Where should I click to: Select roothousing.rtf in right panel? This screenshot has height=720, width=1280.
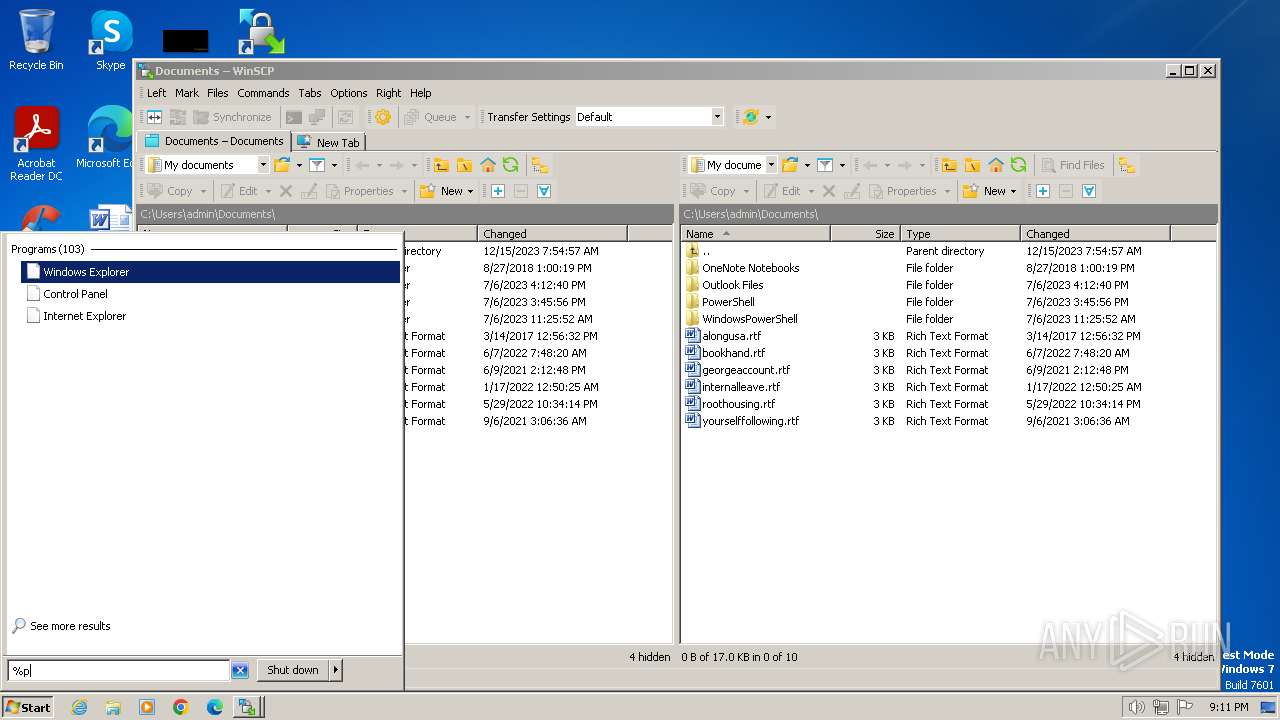click(x=738, y=404)
